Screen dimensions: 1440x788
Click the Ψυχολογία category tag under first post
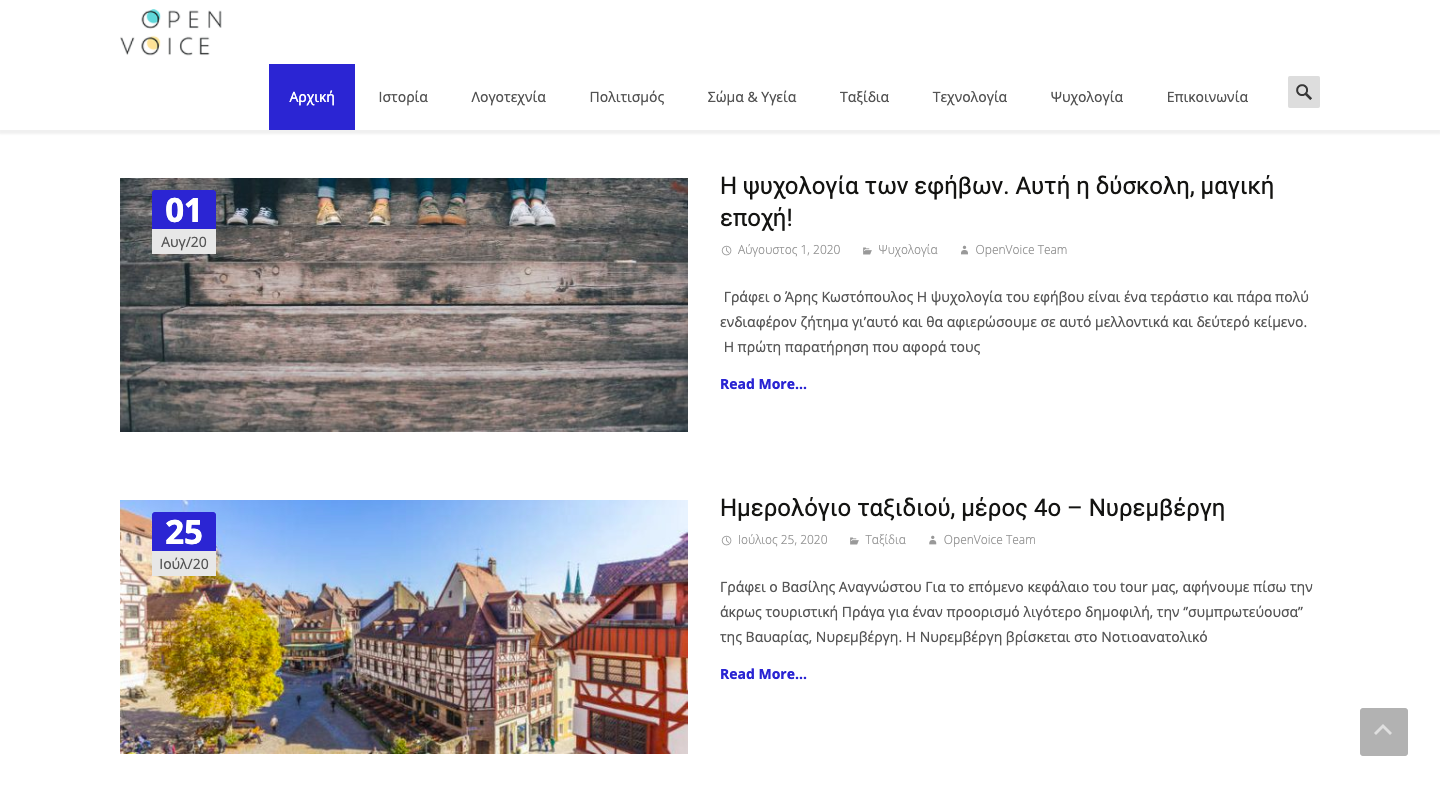907,250
